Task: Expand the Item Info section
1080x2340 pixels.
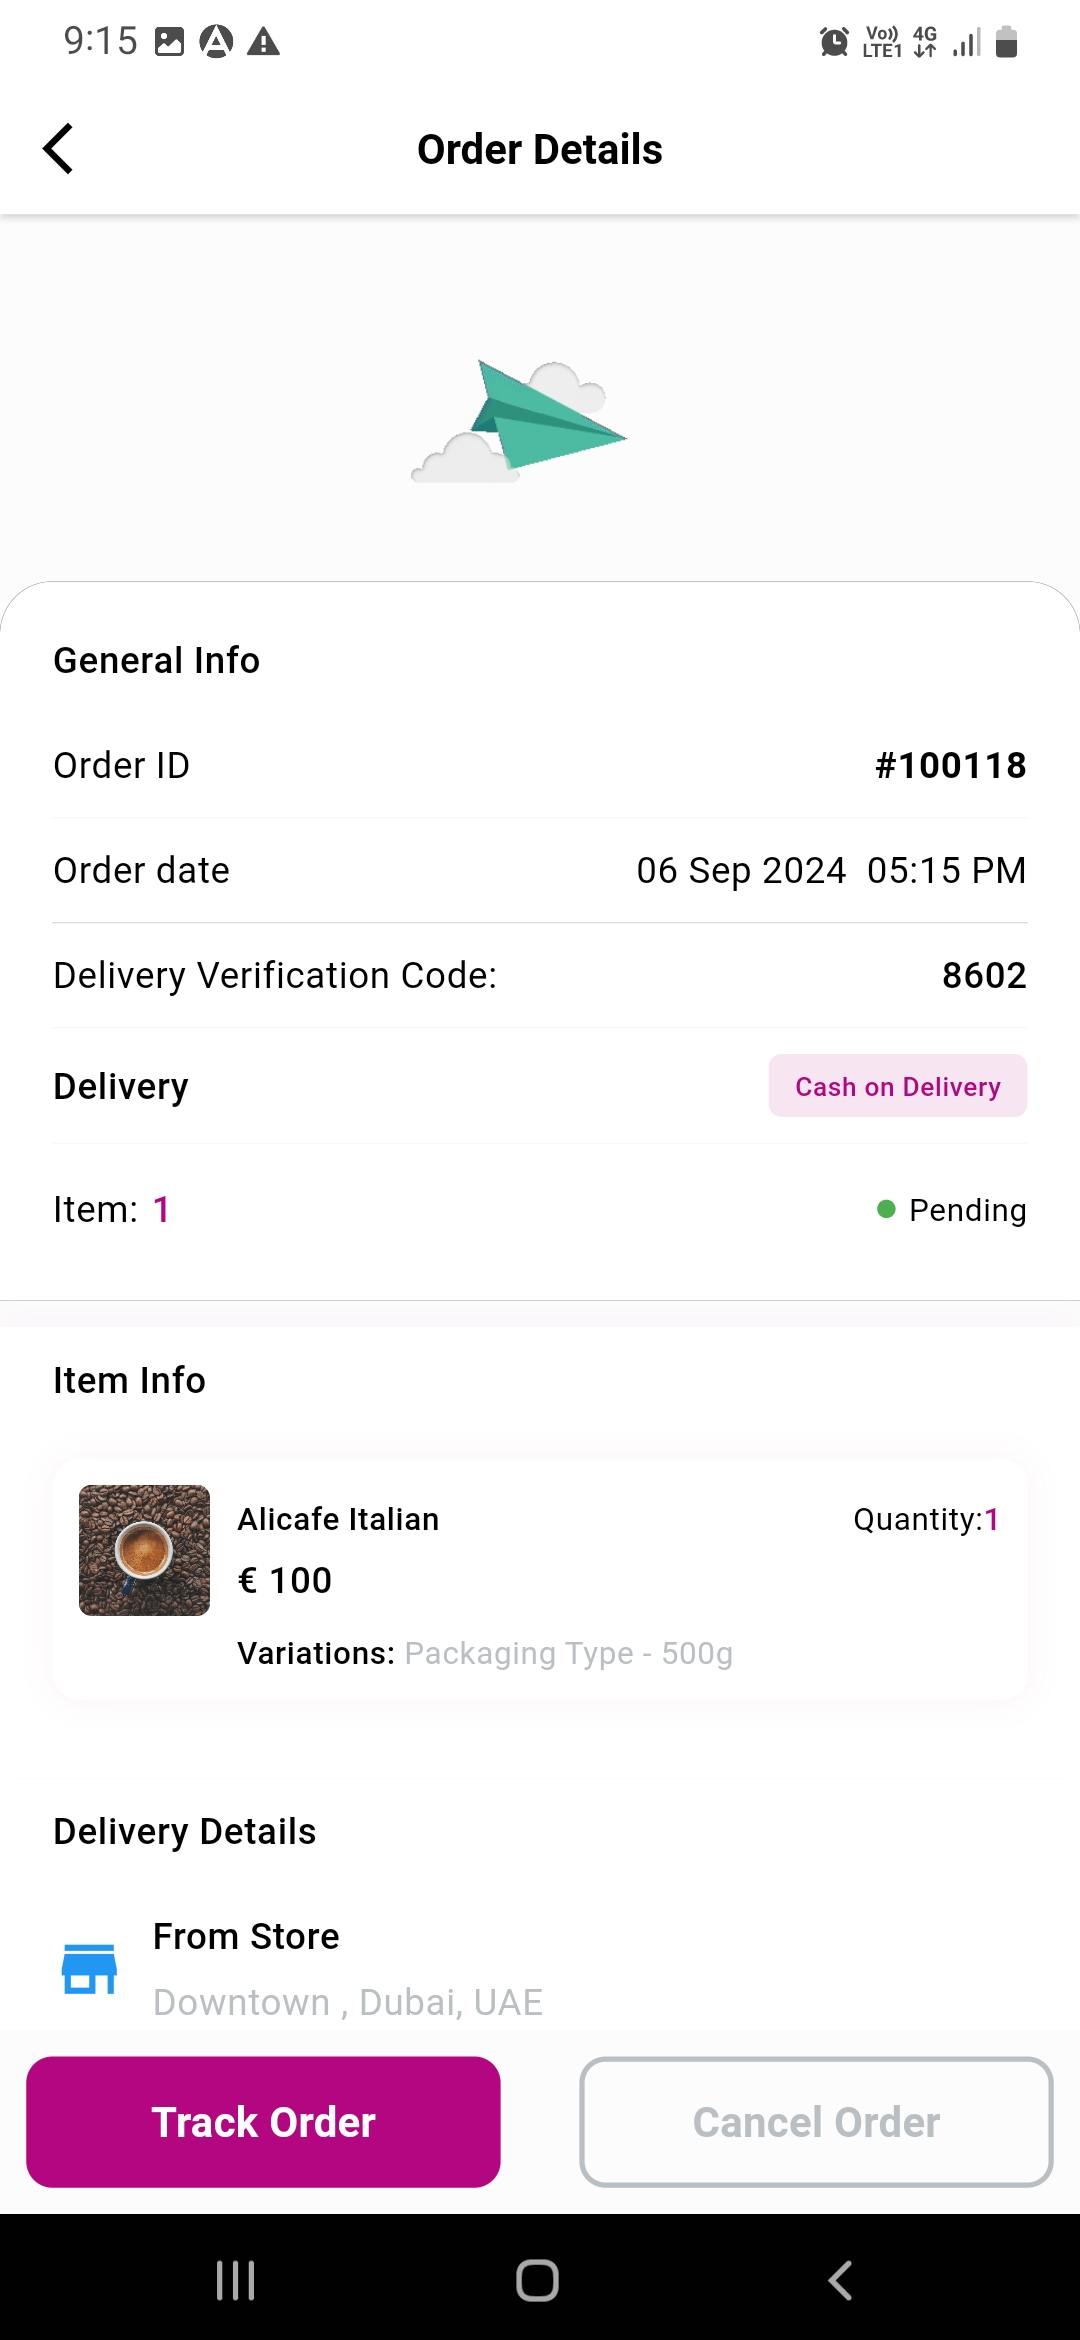Action: (129, 1380)
